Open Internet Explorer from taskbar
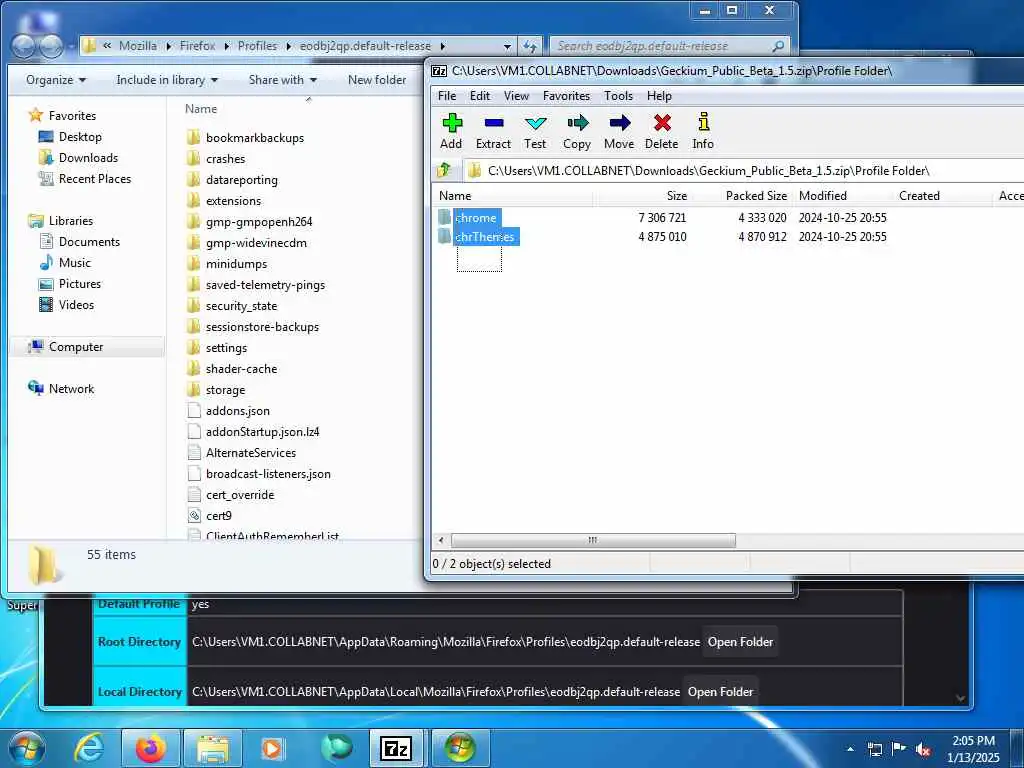This screenshot has height=768, width=1024. pyautogui.click(x=88, y=748)
